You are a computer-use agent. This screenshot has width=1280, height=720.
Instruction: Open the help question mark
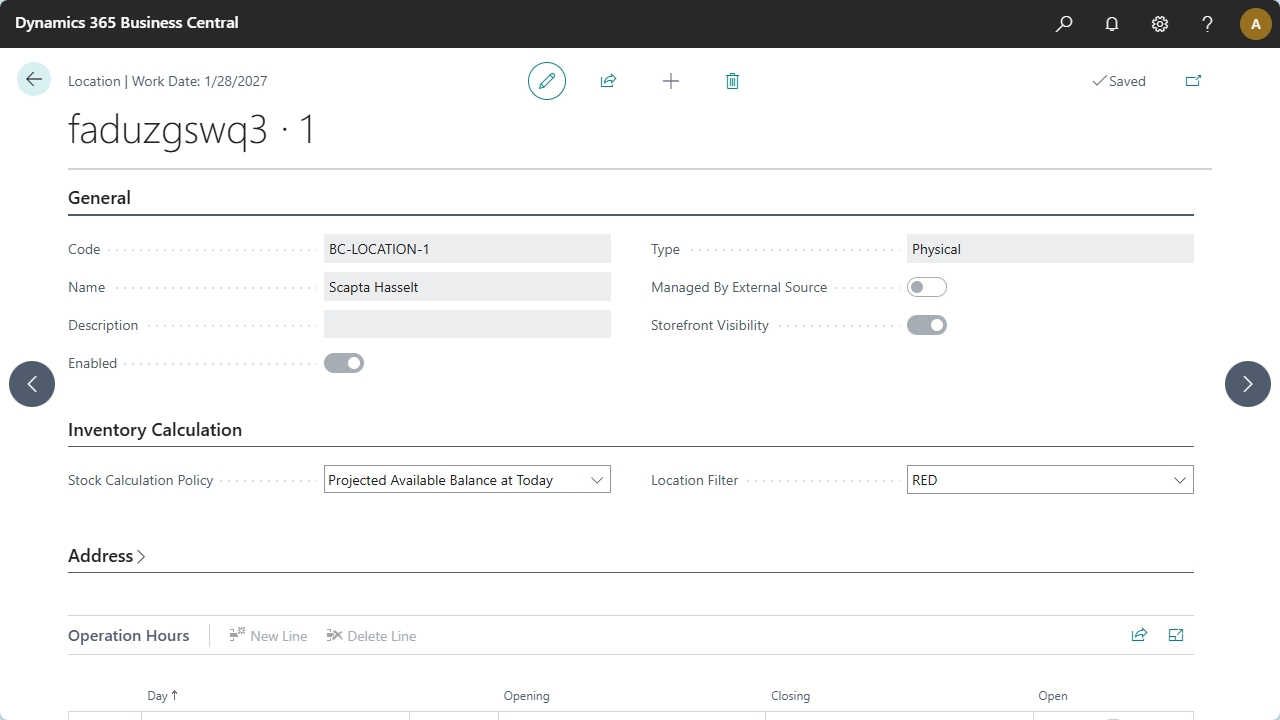tap(1208, 24)
